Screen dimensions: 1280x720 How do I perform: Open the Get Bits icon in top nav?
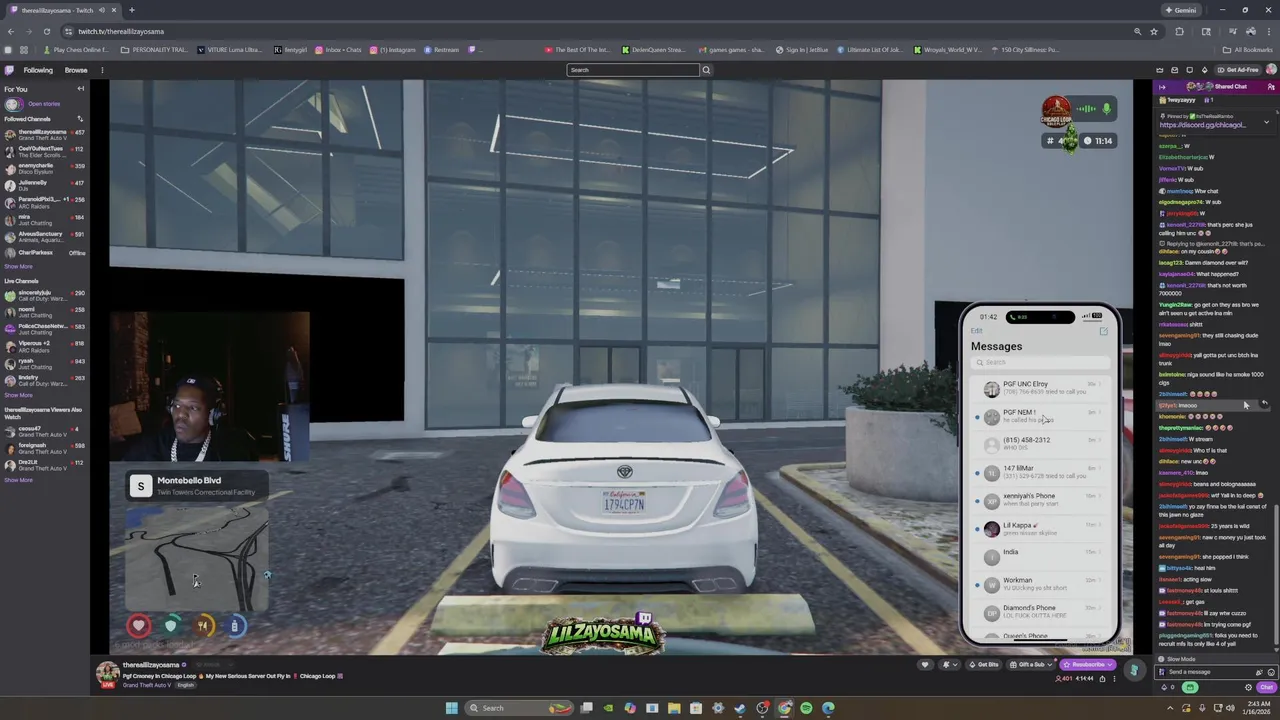[x=1204, y=70]
